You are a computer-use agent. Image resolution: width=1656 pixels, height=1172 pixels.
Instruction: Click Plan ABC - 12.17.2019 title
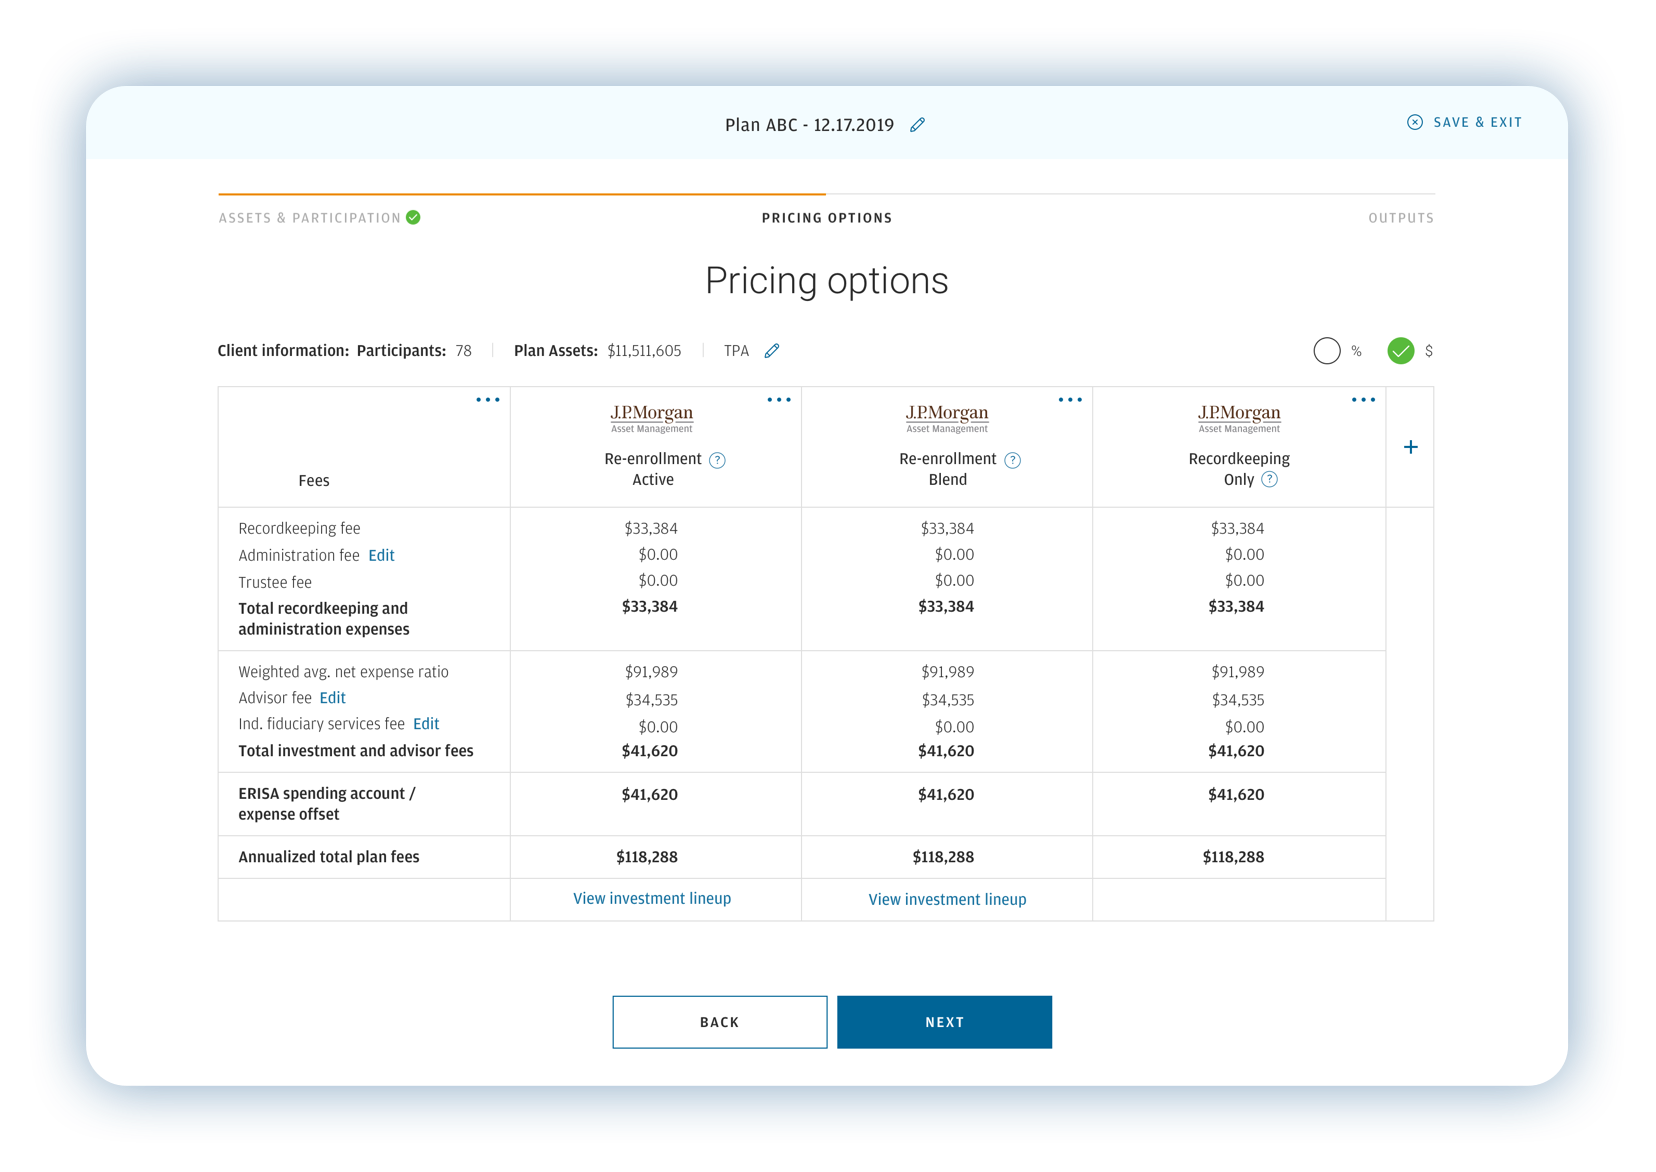pos(809,125)
